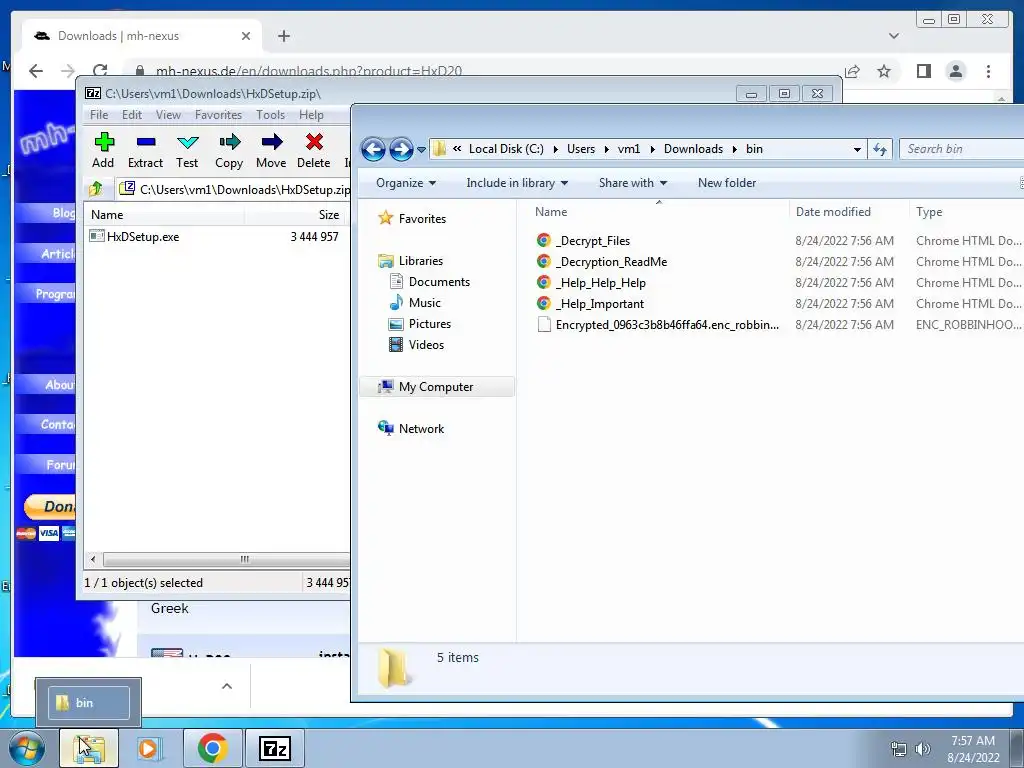The width and height of the screenshot is (1024, 768).
Task: Reload the Chrome page
Action: (x=100, y=71)
